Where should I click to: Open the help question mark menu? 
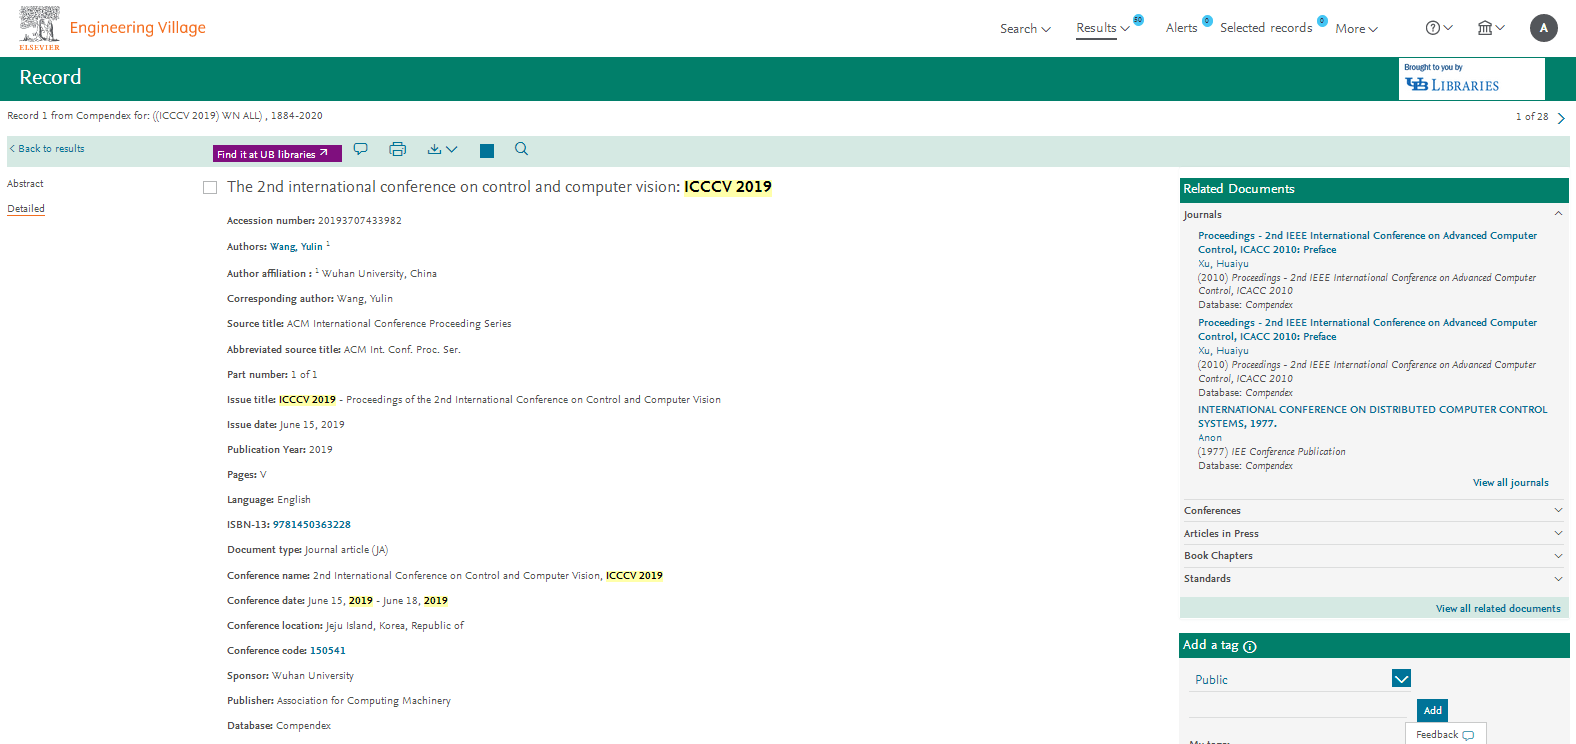coord(1439,28)
